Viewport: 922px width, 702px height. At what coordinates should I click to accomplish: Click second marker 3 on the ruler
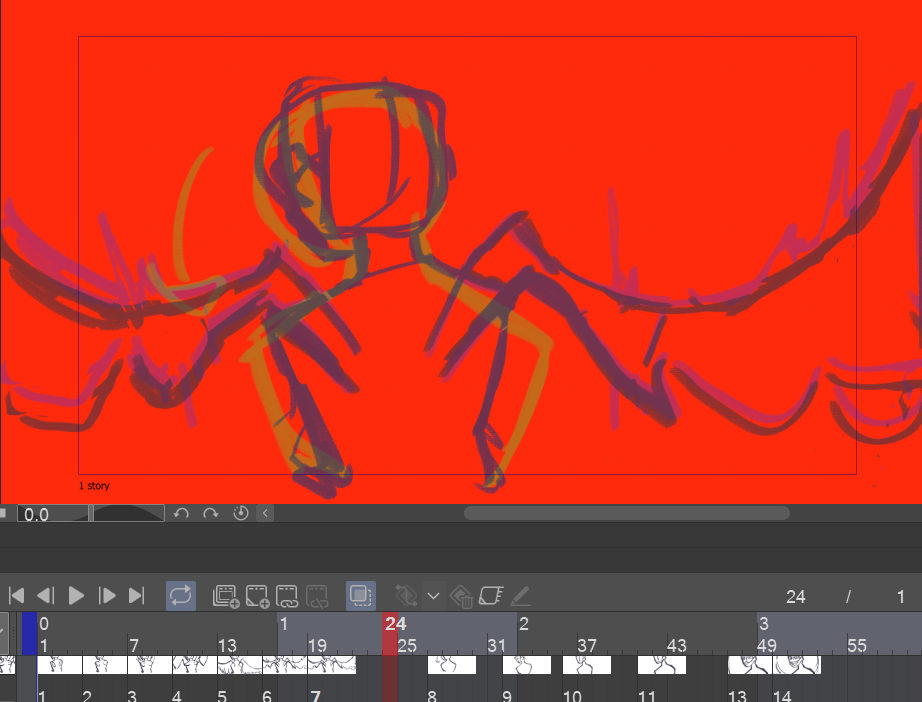pos(764,623)
